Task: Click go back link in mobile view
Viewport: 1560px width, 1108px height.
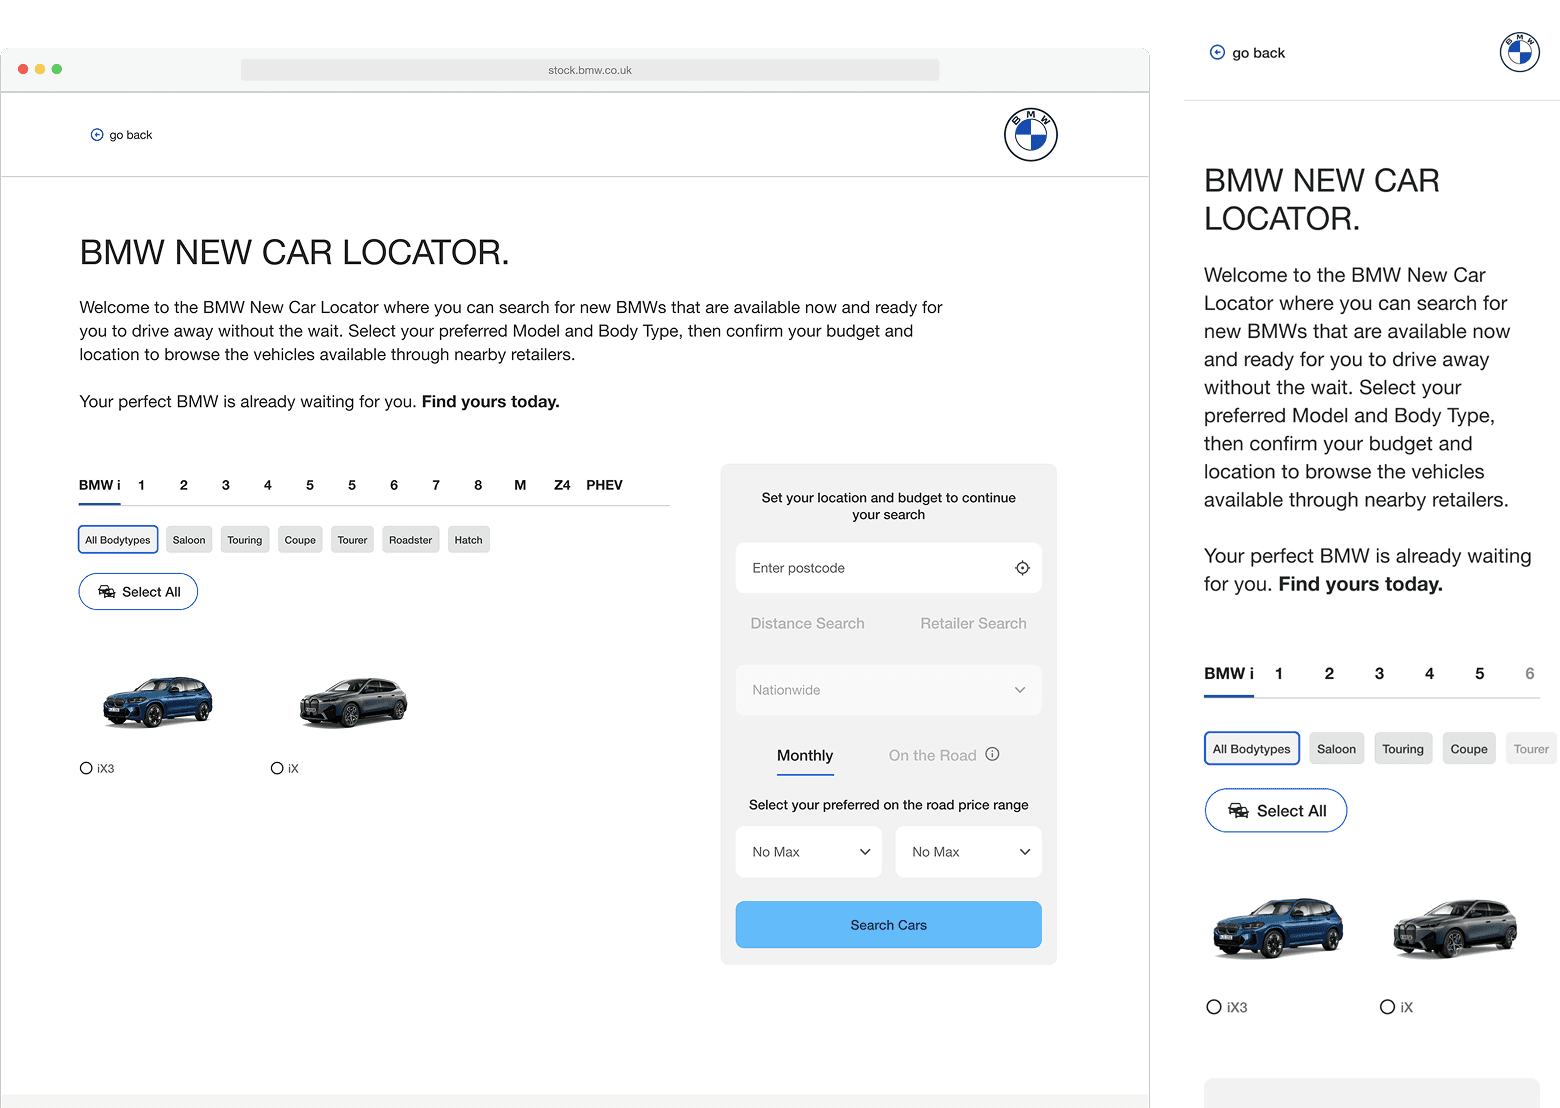Action: (x=1248, y=53)
